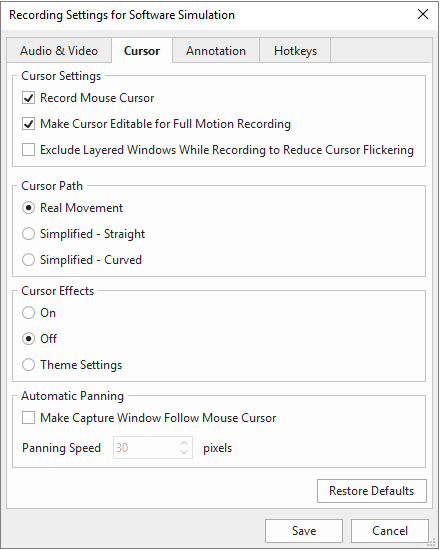Click the 'pixels' unit label
Image resolution: width=440 pixels, height=550 pixels.
[x=218, y=448]
